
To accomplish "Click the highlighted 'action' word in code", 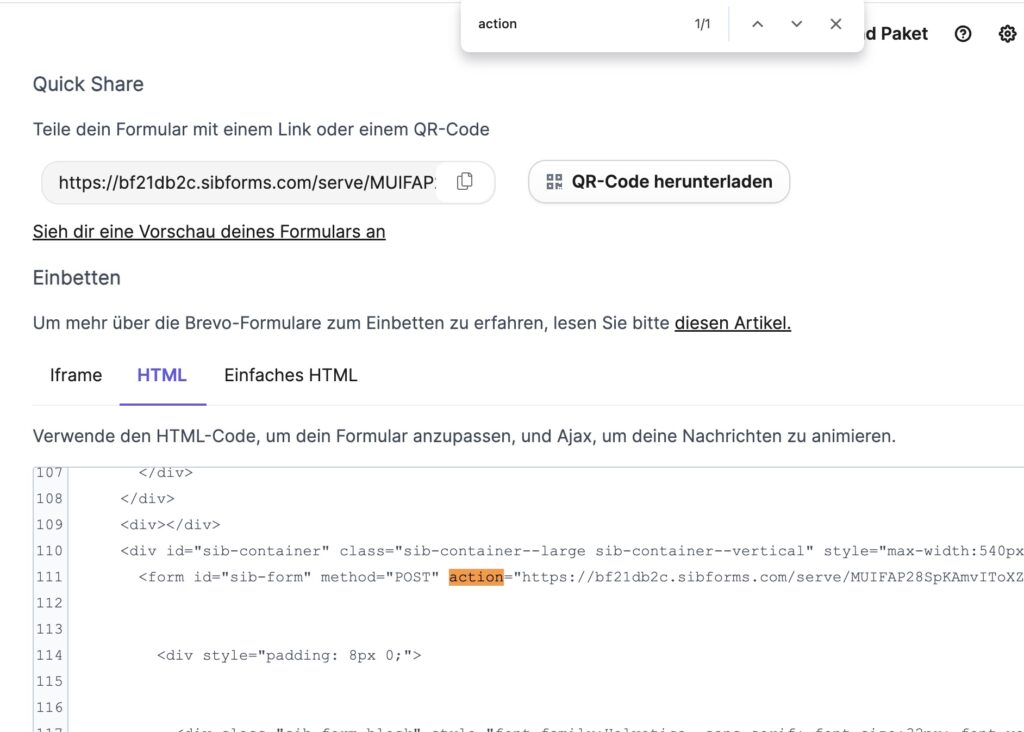I will tap(476, 577).
